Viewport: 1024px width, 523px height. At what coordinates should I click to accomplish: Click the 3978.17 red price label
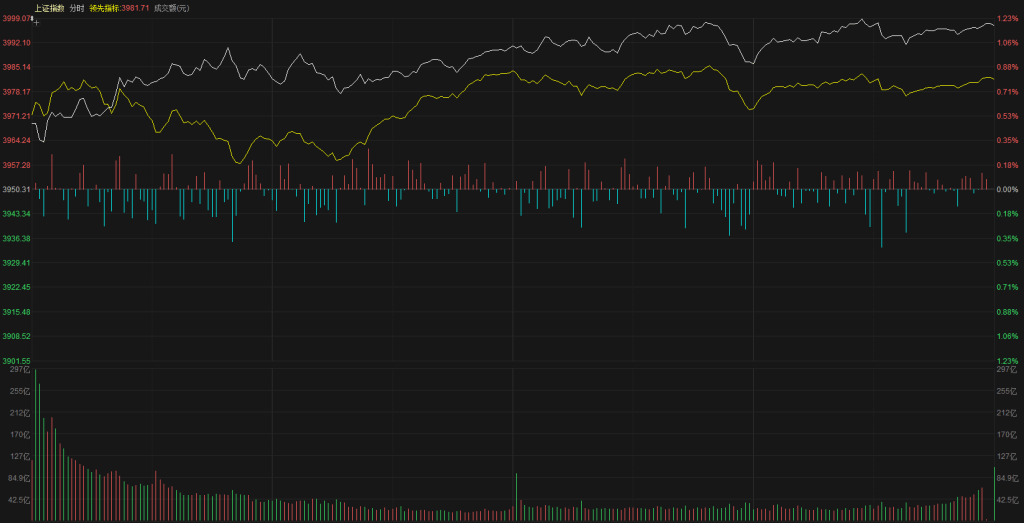(17, 92)
